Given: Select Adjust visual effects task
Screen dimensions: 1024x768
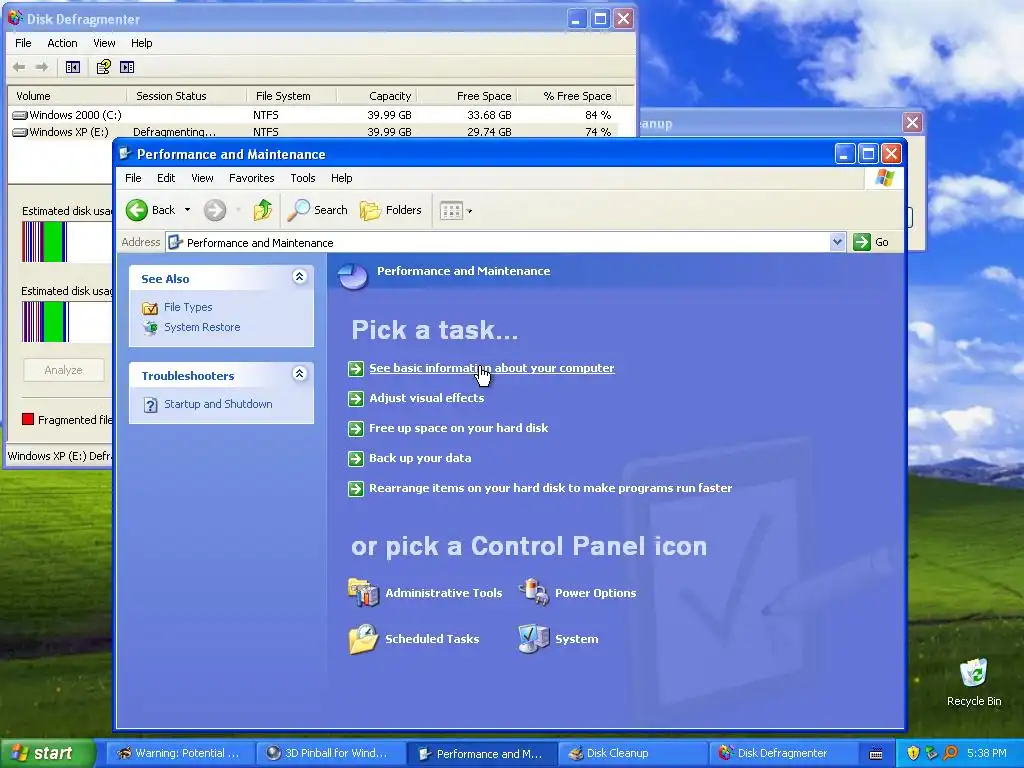Looking at the screenshot, I should pos(426,398).
